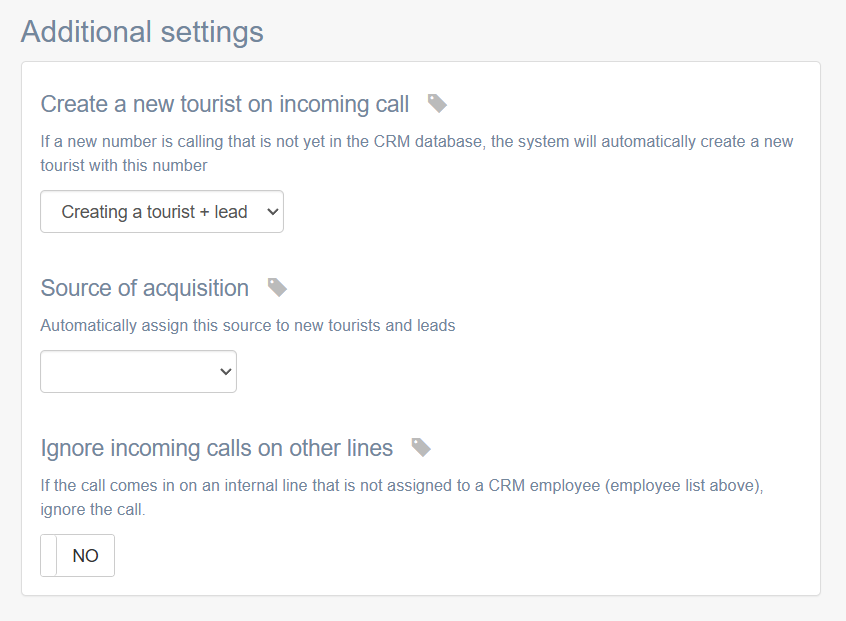
Task: Click tag icon beside Ignore incoming calls heading
Action: [x=421, y=447]
